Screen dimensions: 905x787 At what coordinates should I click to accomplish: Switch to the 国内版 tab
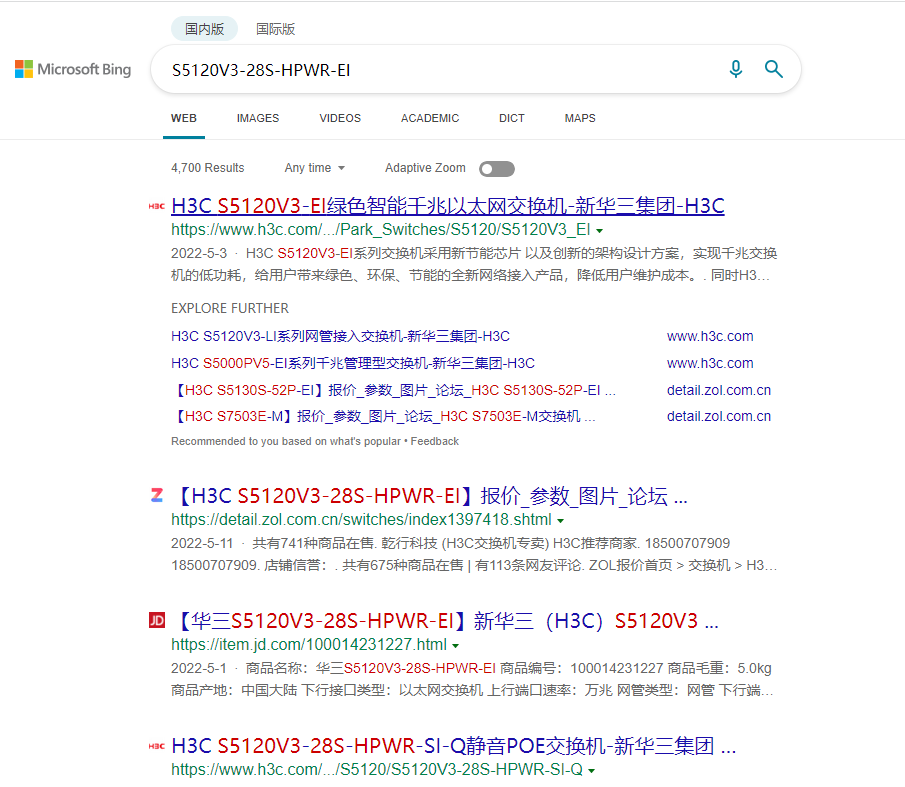click(204, 29)
